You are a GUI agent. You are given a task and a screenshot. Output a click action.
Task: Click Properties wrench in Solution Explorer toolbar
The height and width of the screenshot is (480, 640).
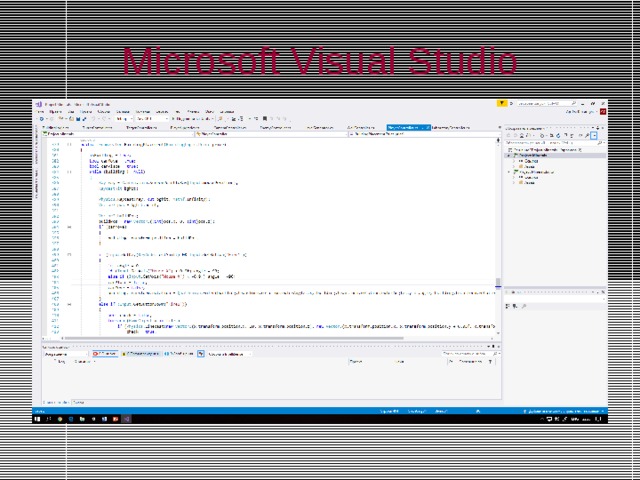pos(587,136)
